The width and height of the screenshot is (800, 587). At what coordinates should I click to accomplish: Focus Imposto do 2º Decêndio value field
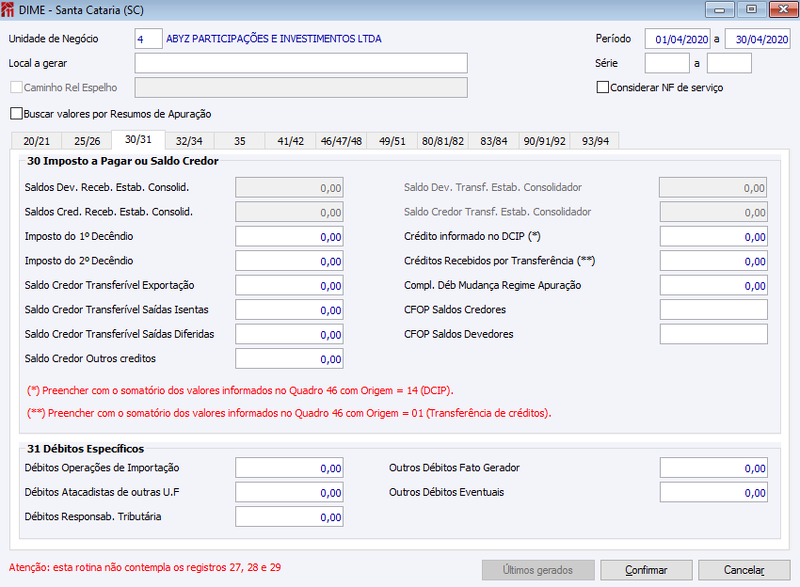(x=289, y=261)
